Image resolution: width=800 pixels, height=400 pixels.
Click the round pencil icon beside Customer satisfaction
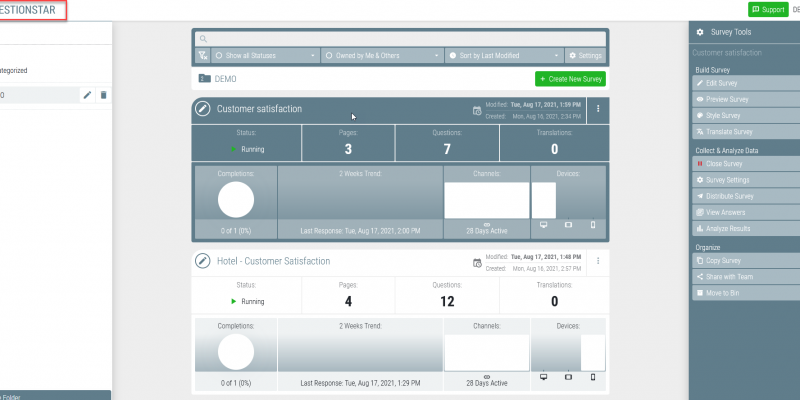(x=203, y=108)
